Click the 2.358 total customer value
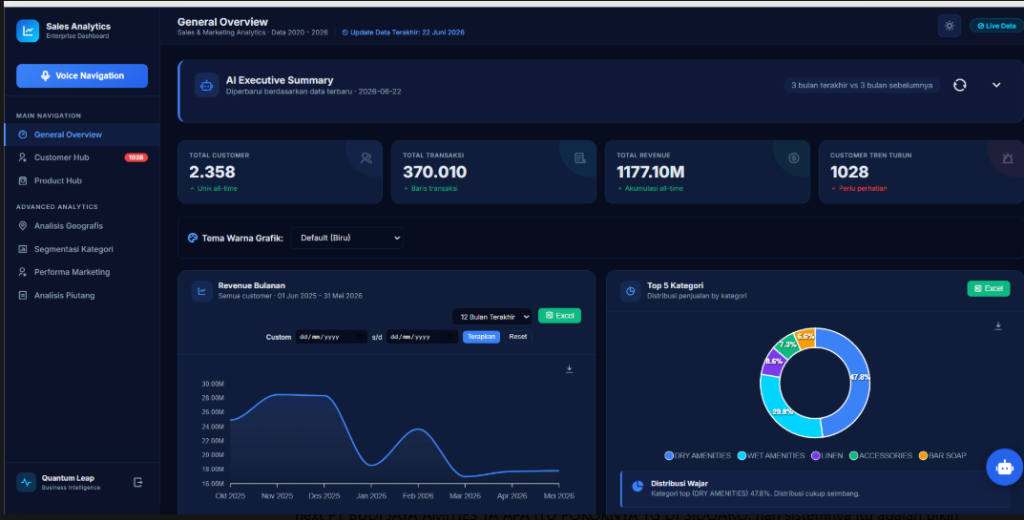 point(212,172)
